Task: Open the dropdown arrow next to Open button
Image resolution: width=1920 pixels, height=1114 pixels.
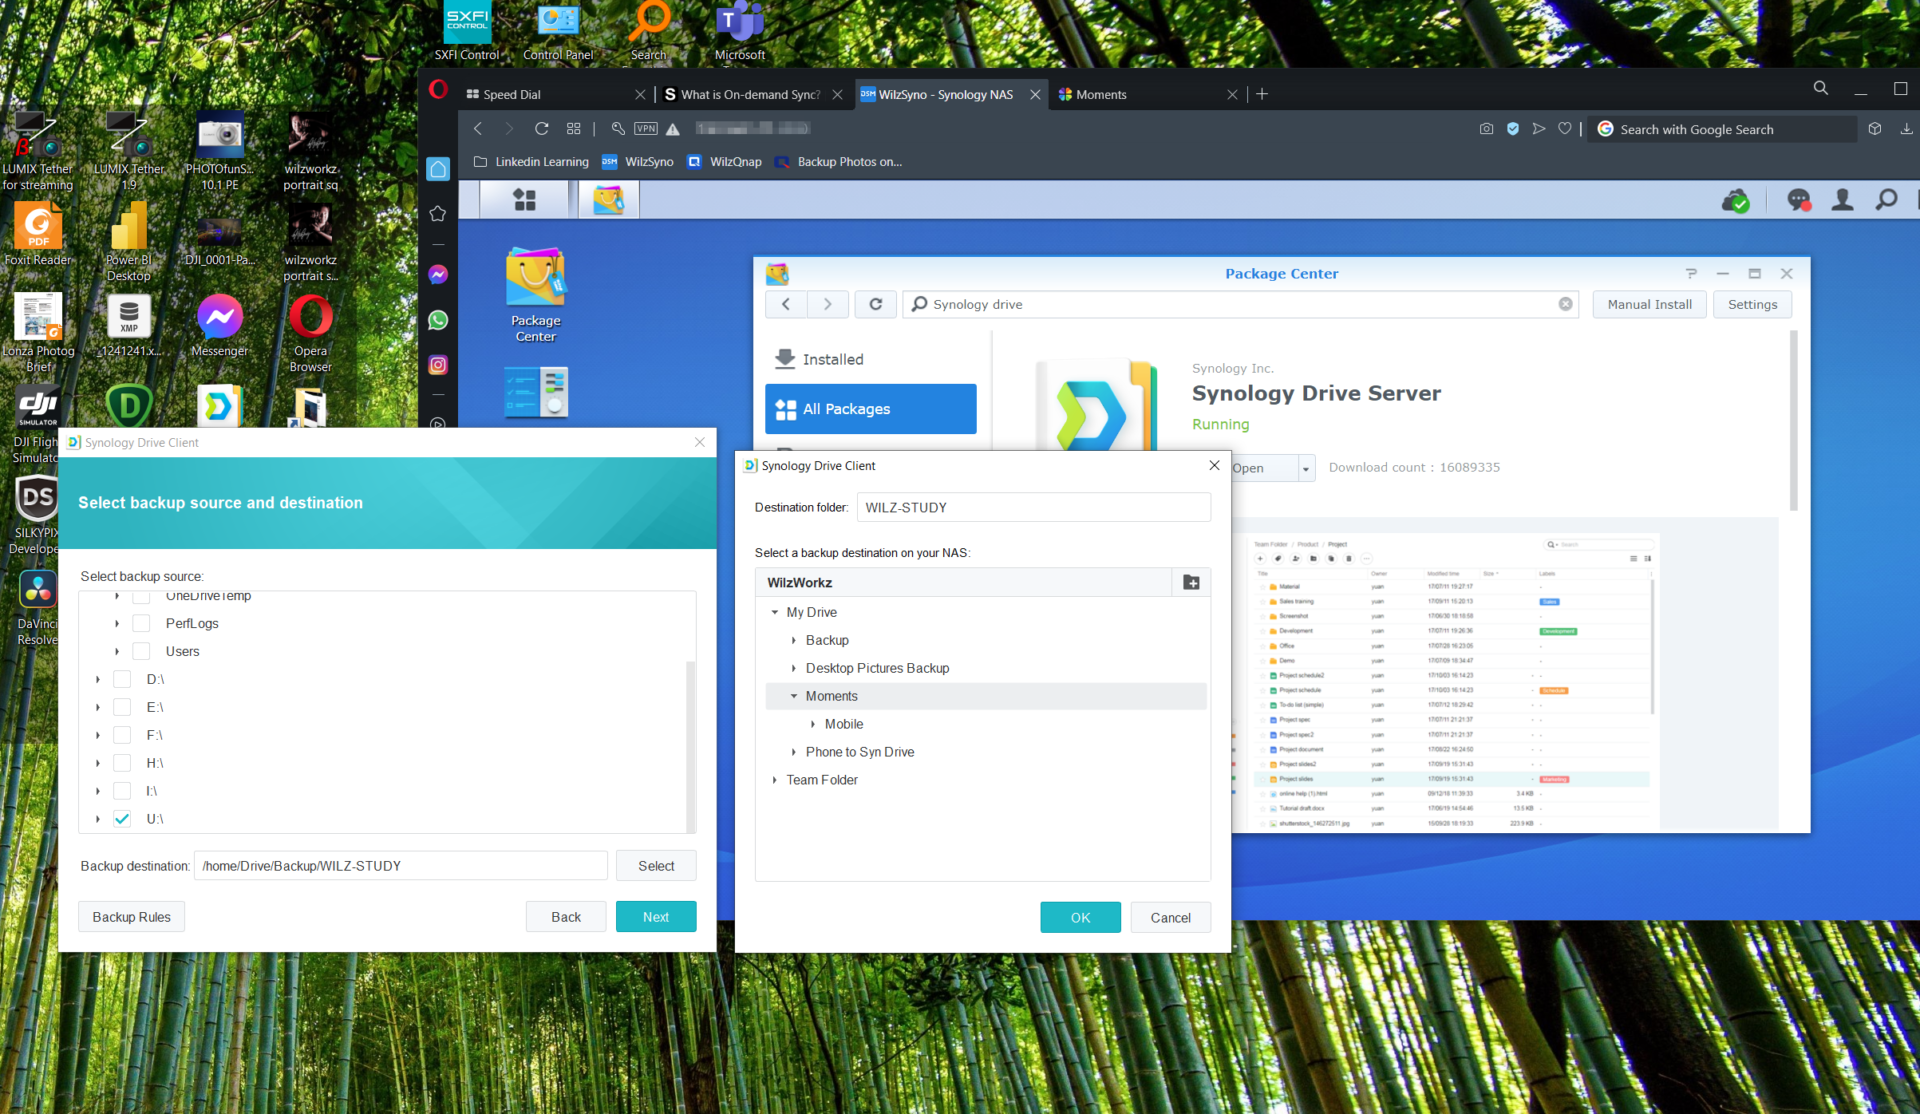Action: [x=1305, y=468]
